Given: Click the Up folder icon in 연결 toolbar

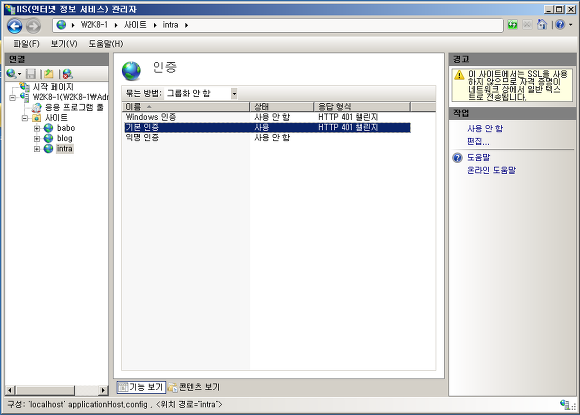Looking at the screenshot, I should (x=49, y=74).
